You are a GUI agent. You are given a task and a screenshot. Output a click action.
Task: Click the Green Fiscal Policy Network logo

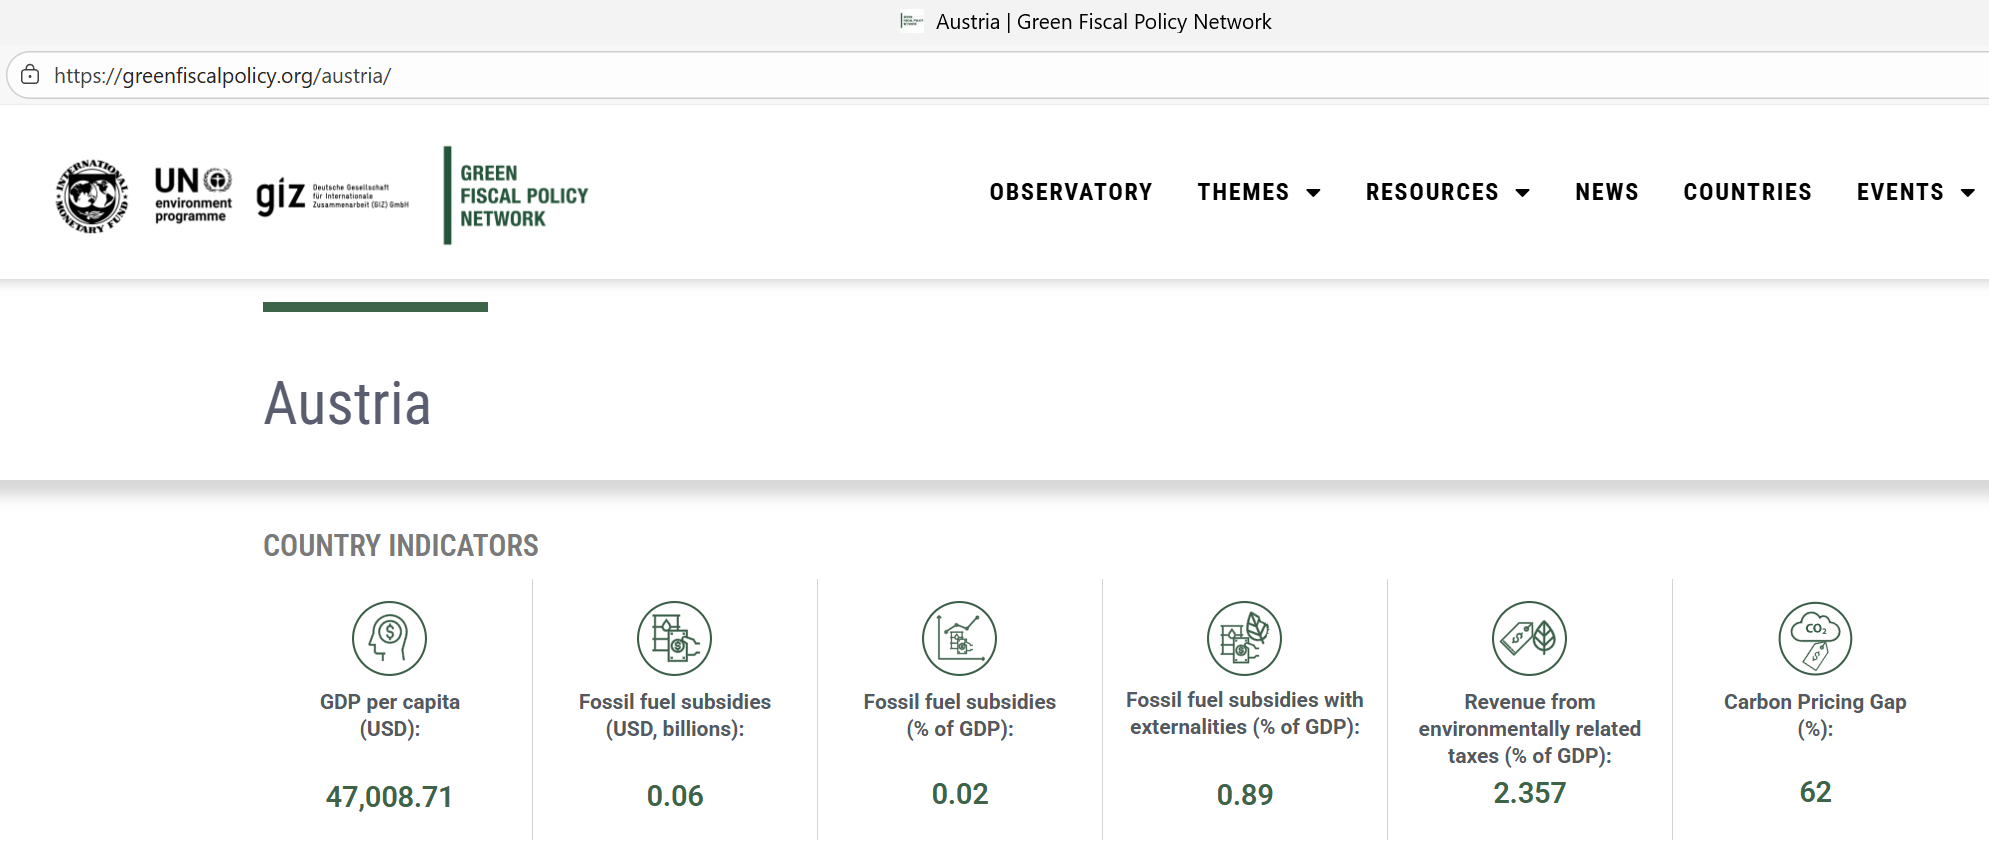pyautogui.click(x=517, y=195)
